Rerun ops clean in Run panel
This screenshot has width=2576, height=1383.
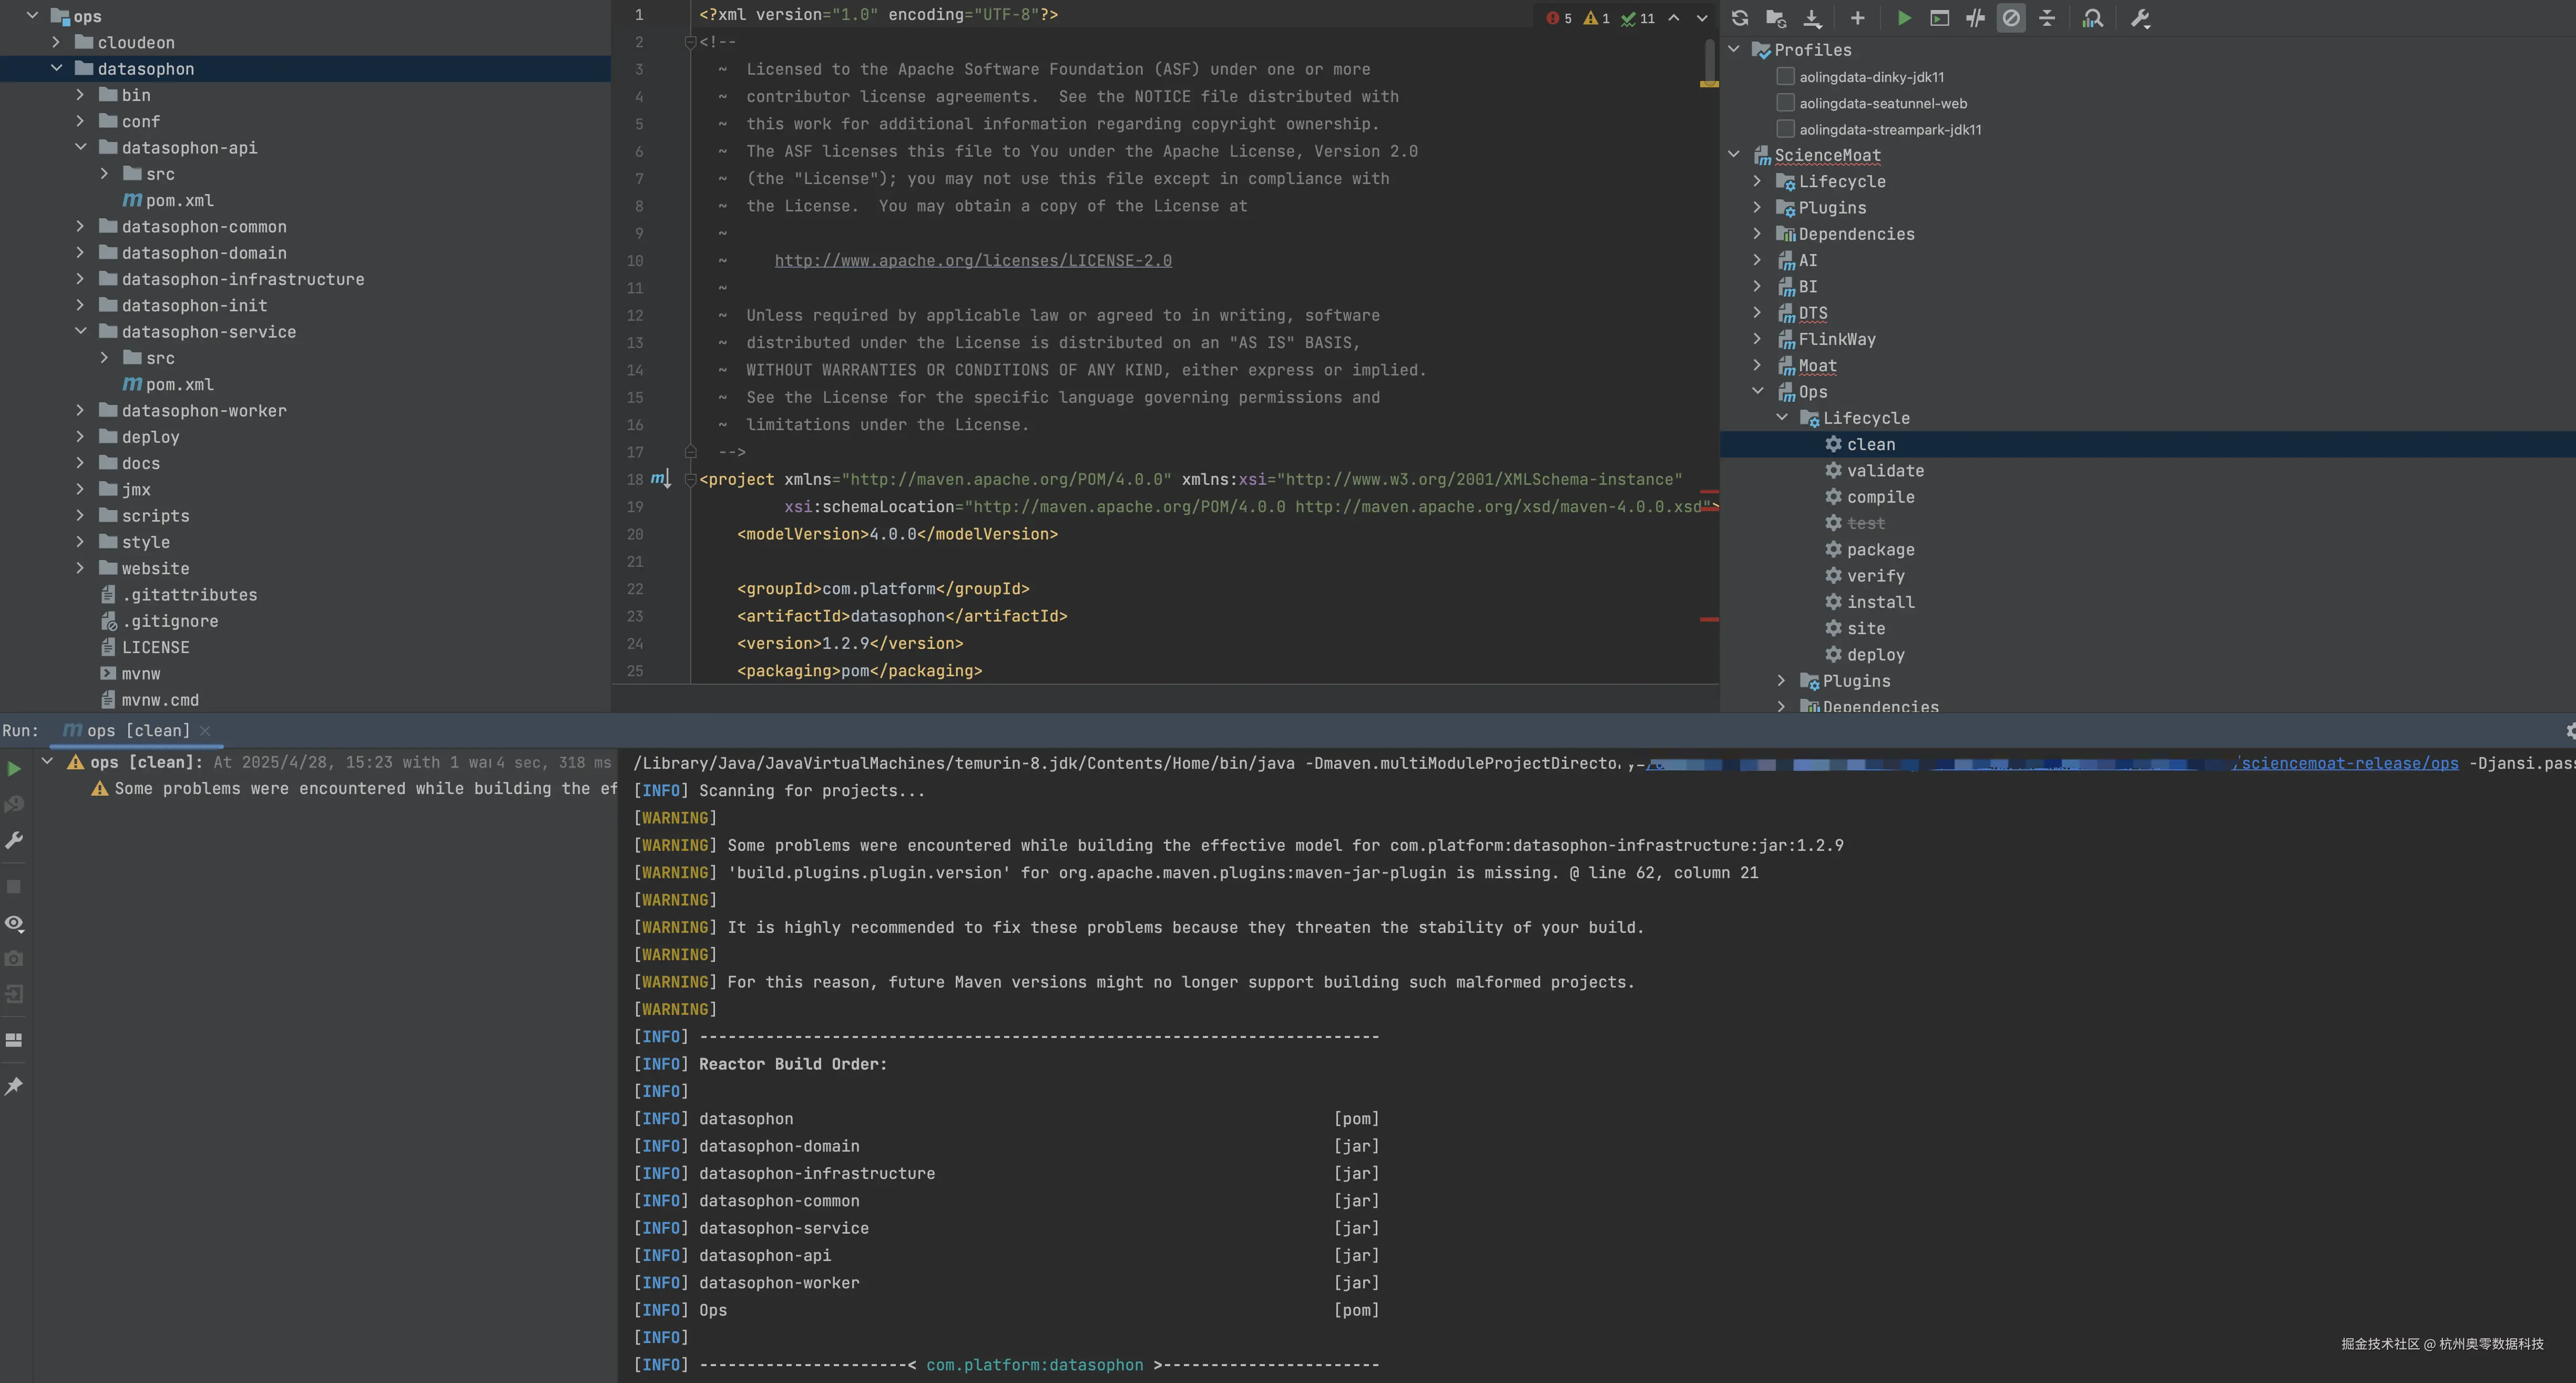pyautogui.click(x=14, y=769)
